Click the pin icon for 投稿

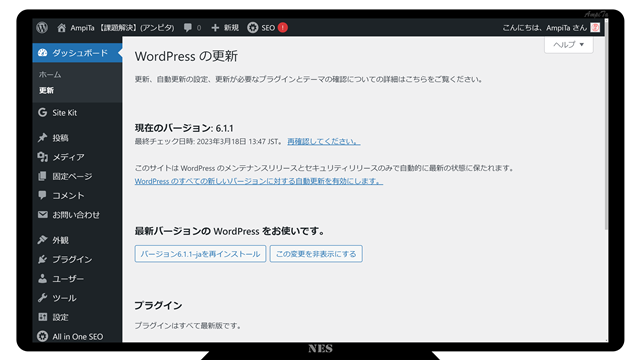[x=42, y=138]
